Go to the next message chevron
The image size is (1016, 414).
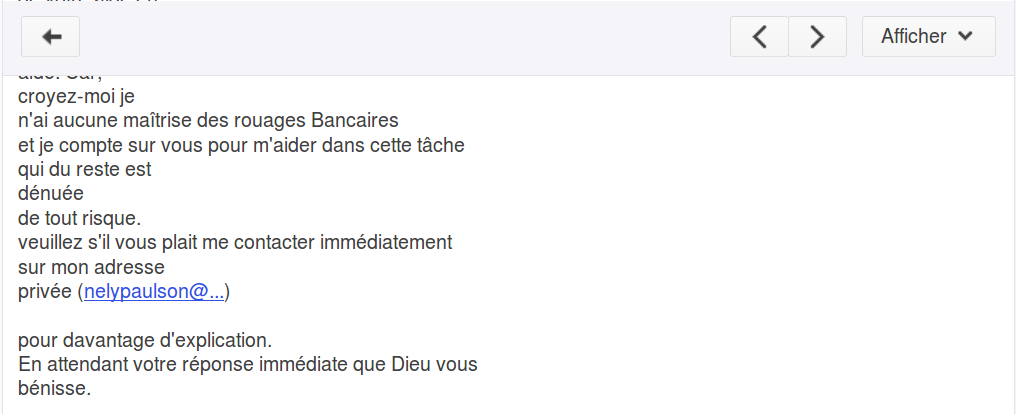tap(817, 37)
